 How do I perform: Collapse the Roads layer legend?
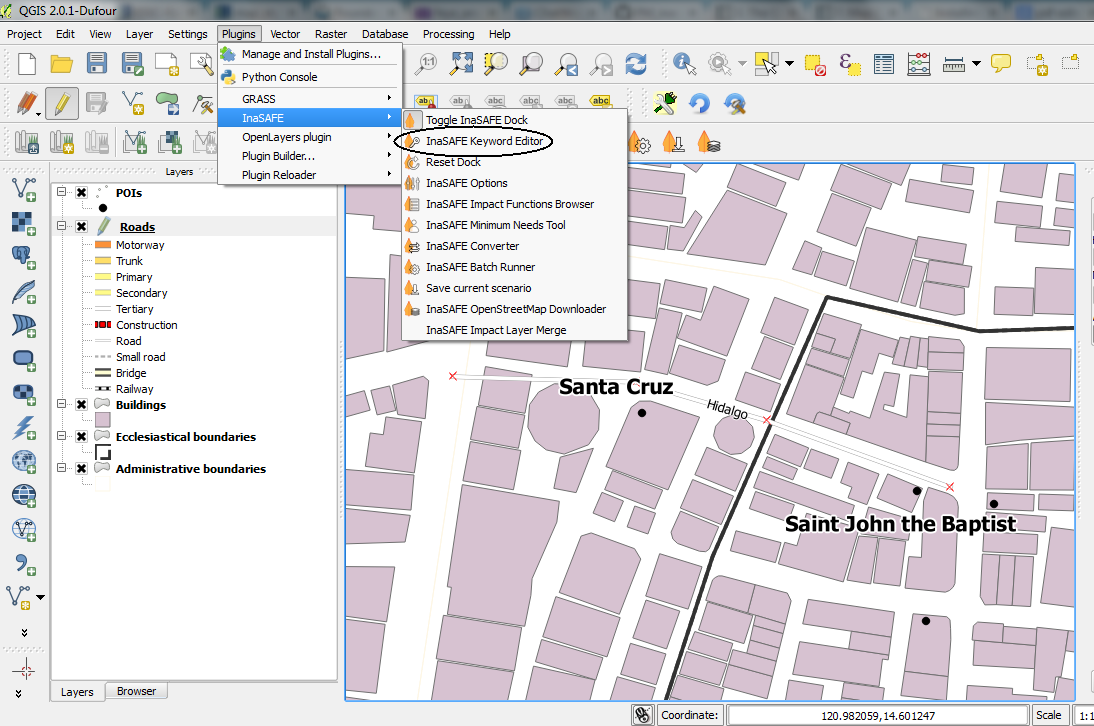coord(61,226)
